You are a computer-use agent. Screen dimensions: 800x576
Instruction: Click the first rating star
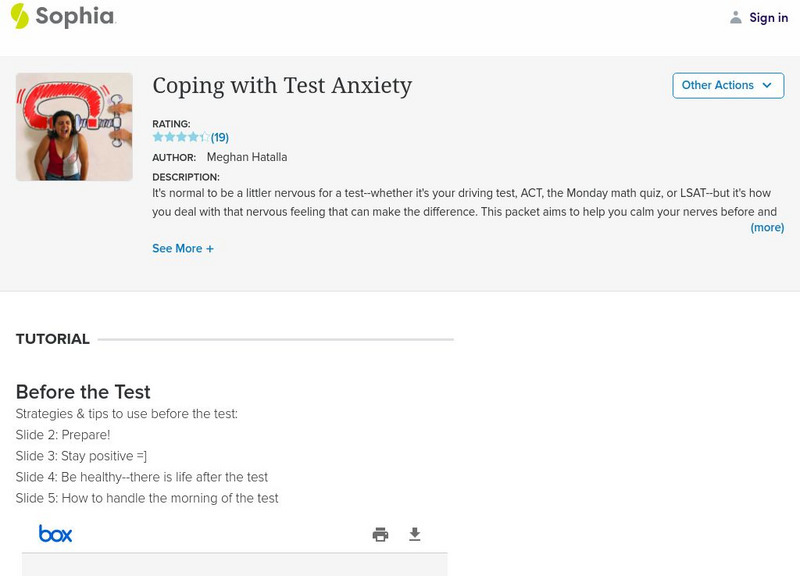(x=158, y=137)
